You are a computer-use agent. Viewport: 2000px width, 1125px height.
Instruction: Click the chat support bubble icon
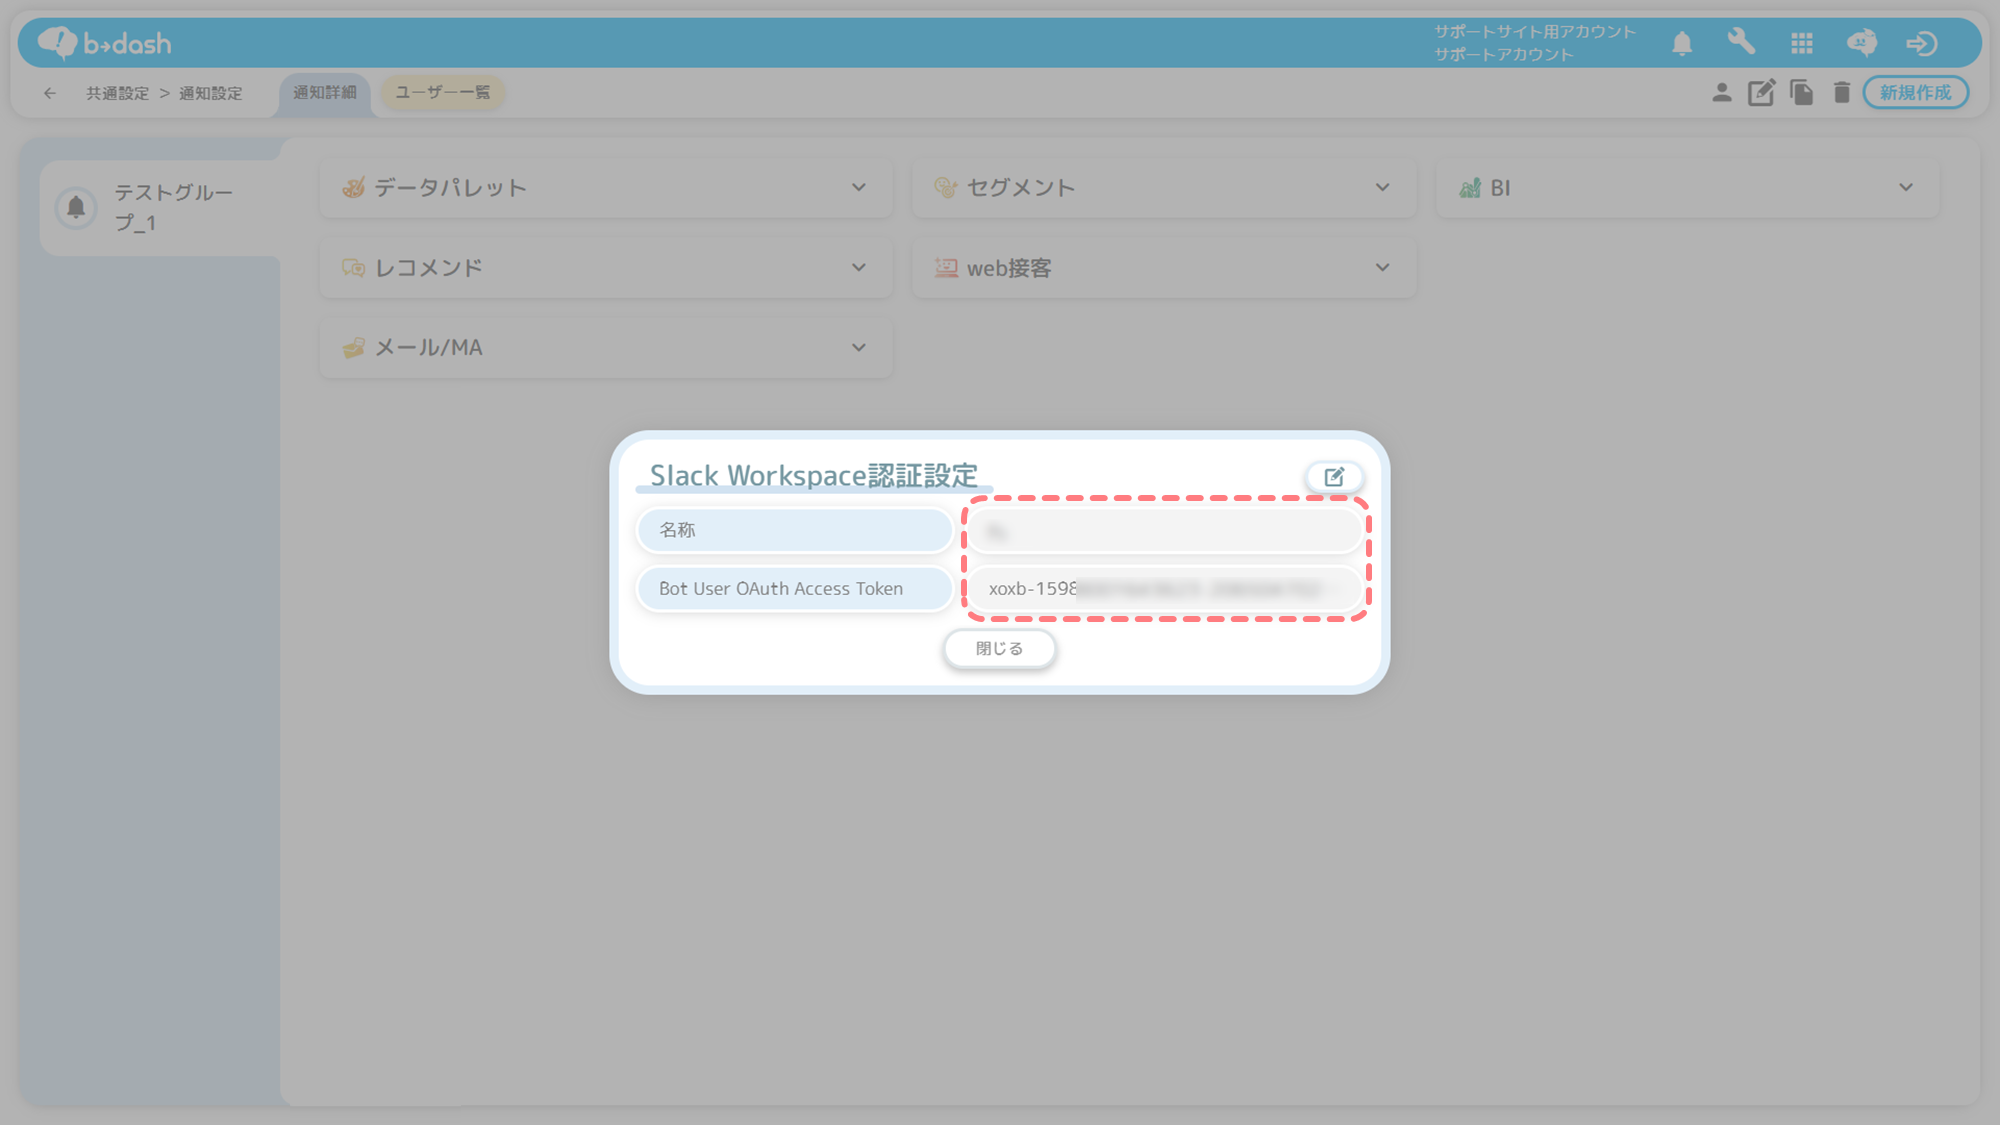[x=1862, y=42]
